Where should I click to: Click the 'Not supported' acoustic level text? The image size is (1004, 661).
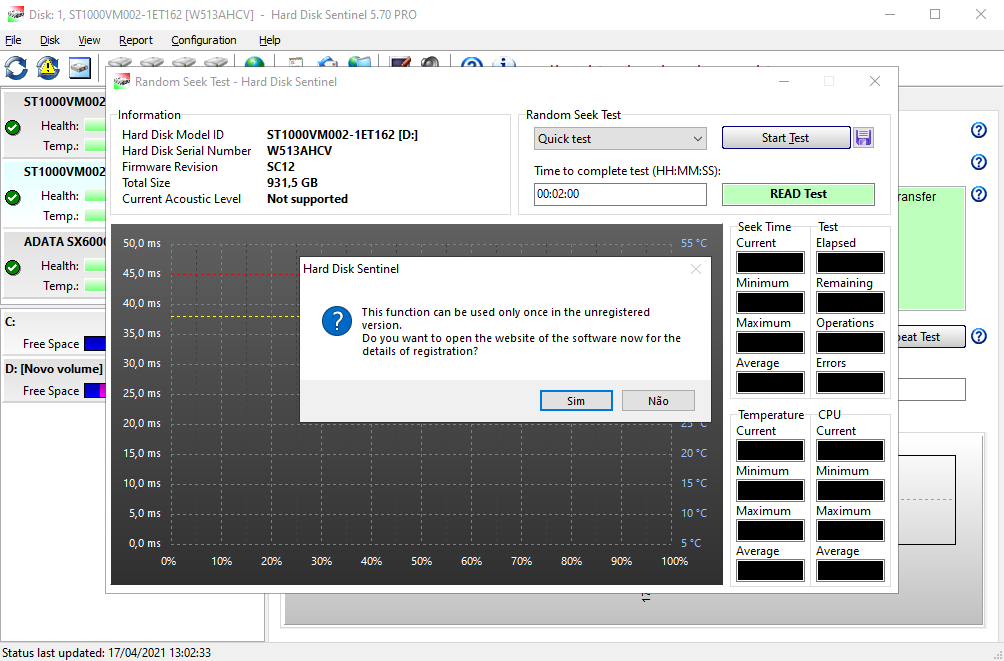[307, 199]
